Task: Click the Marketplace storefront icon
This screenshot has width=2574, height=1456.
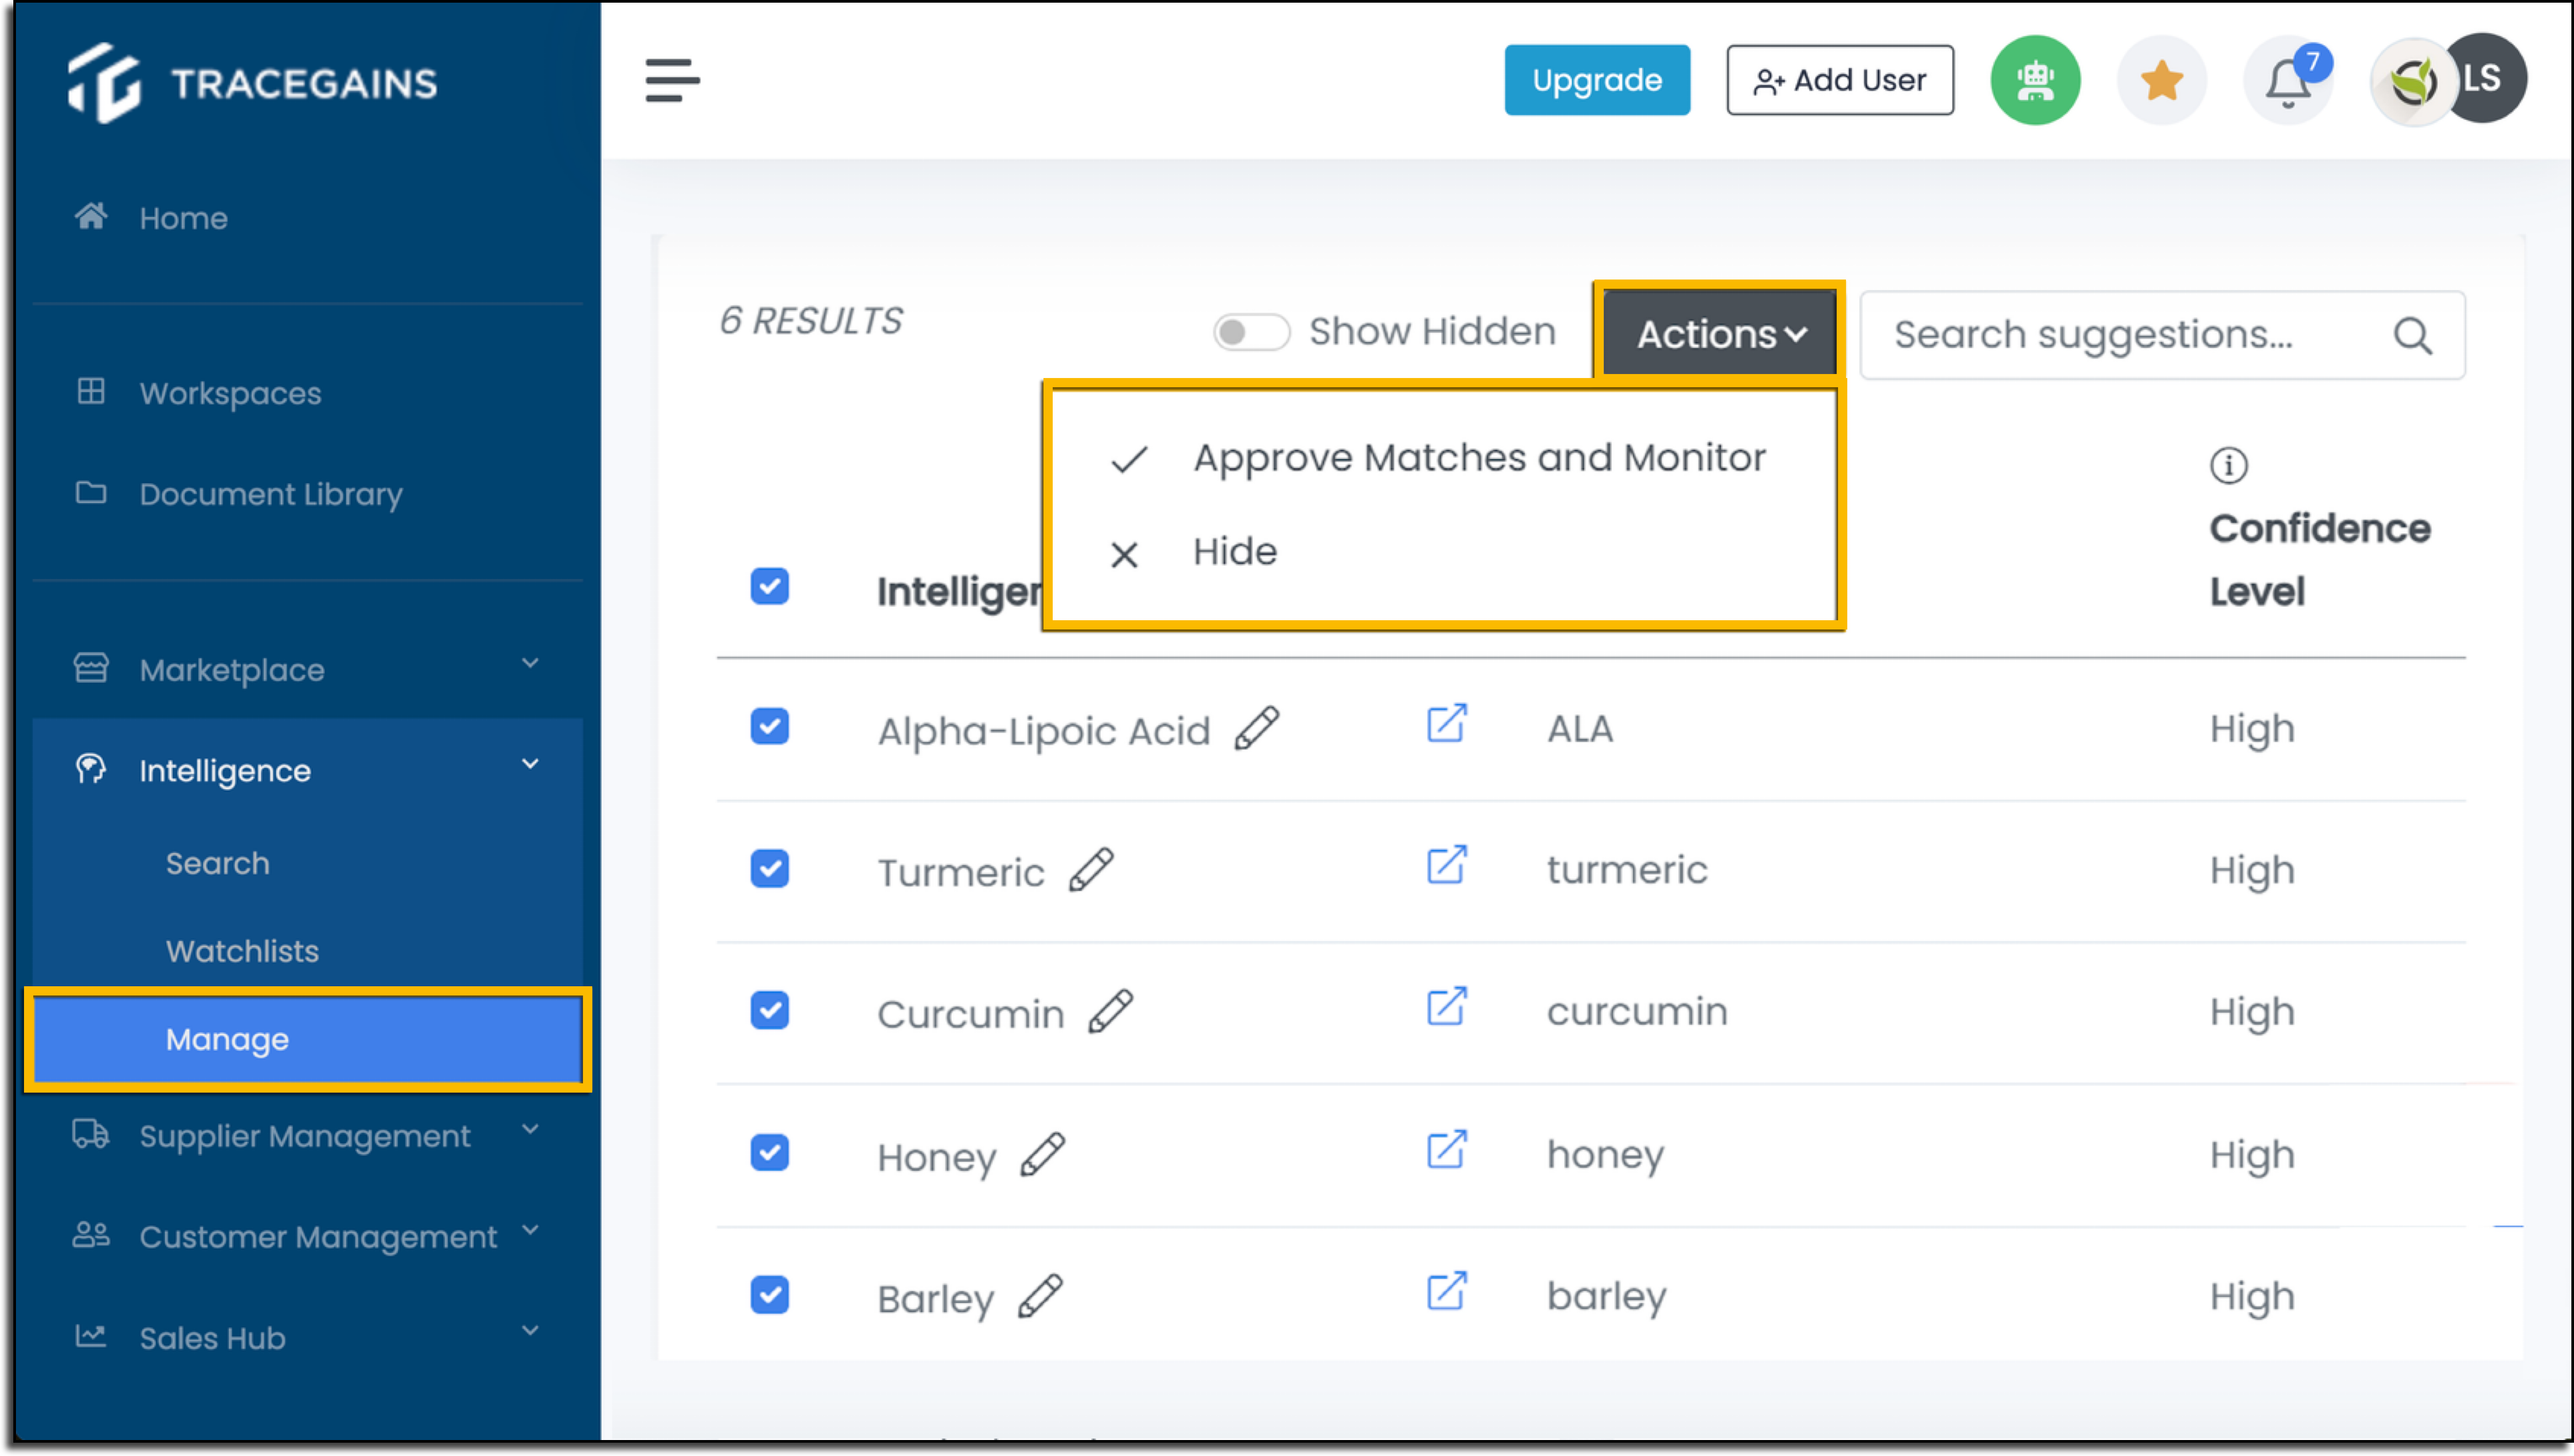Action: (x=91, y=668)
